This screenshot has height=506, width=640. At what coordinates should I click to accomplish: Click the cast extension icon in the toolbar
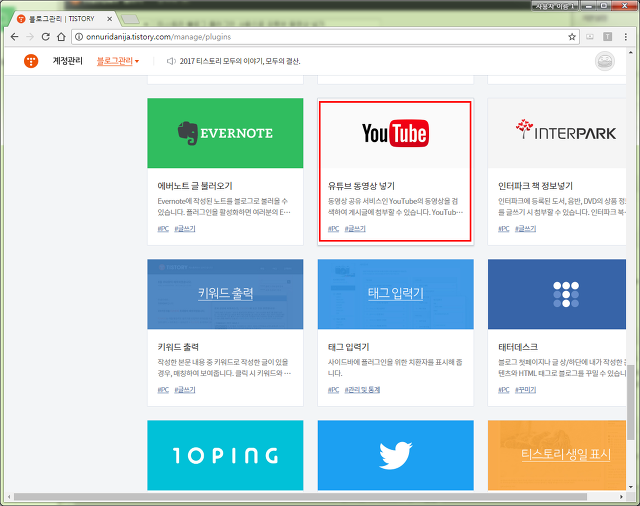pos(590,37)
